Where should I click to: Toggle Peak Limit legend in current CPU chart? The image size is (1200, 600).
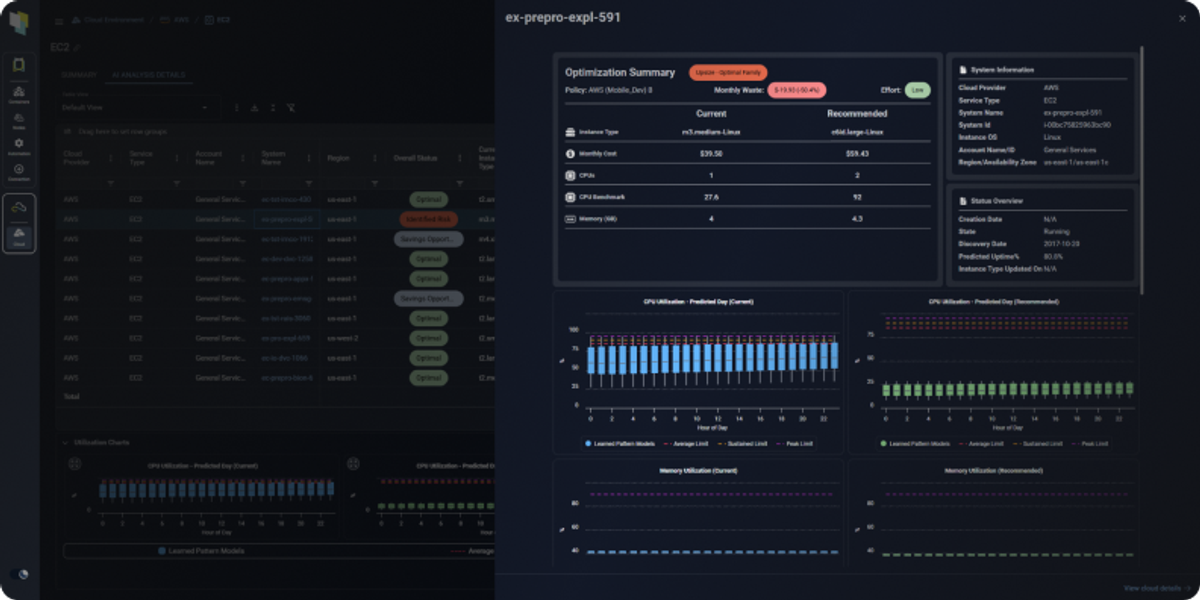pos(795,443)
